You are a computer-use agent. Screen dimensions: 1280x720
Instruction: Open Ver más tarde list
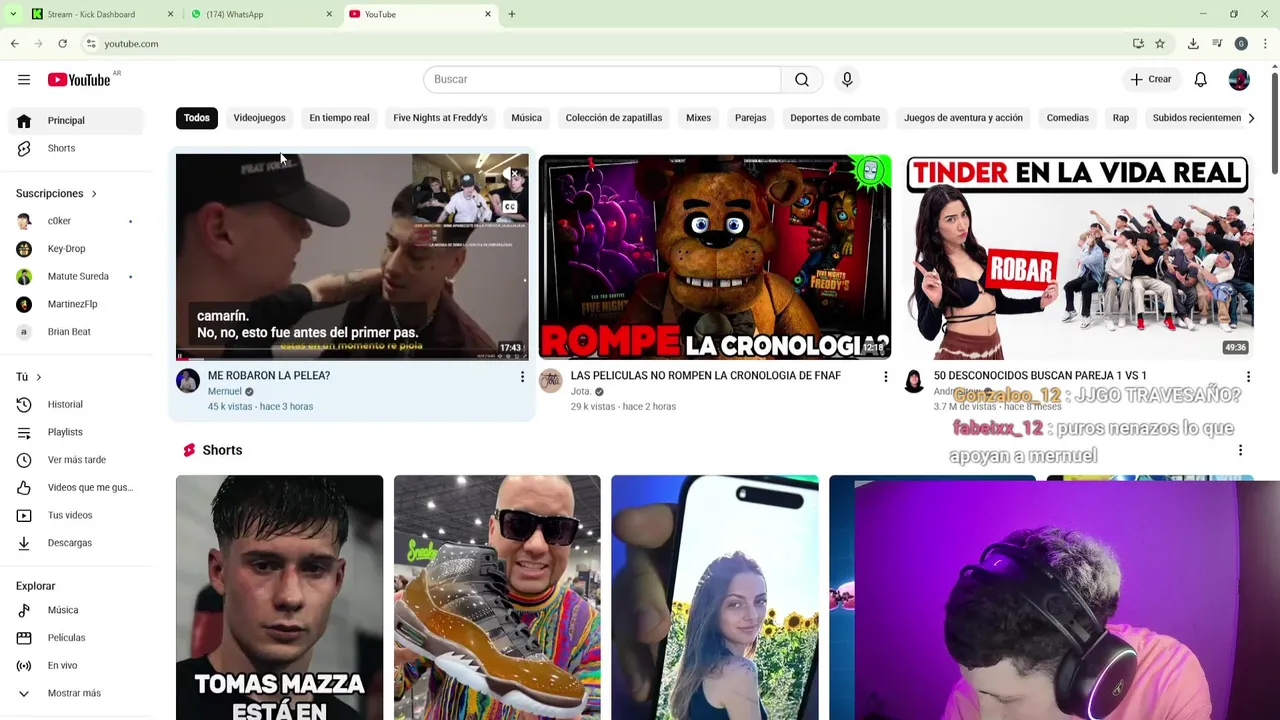click(x=78, y=460)
